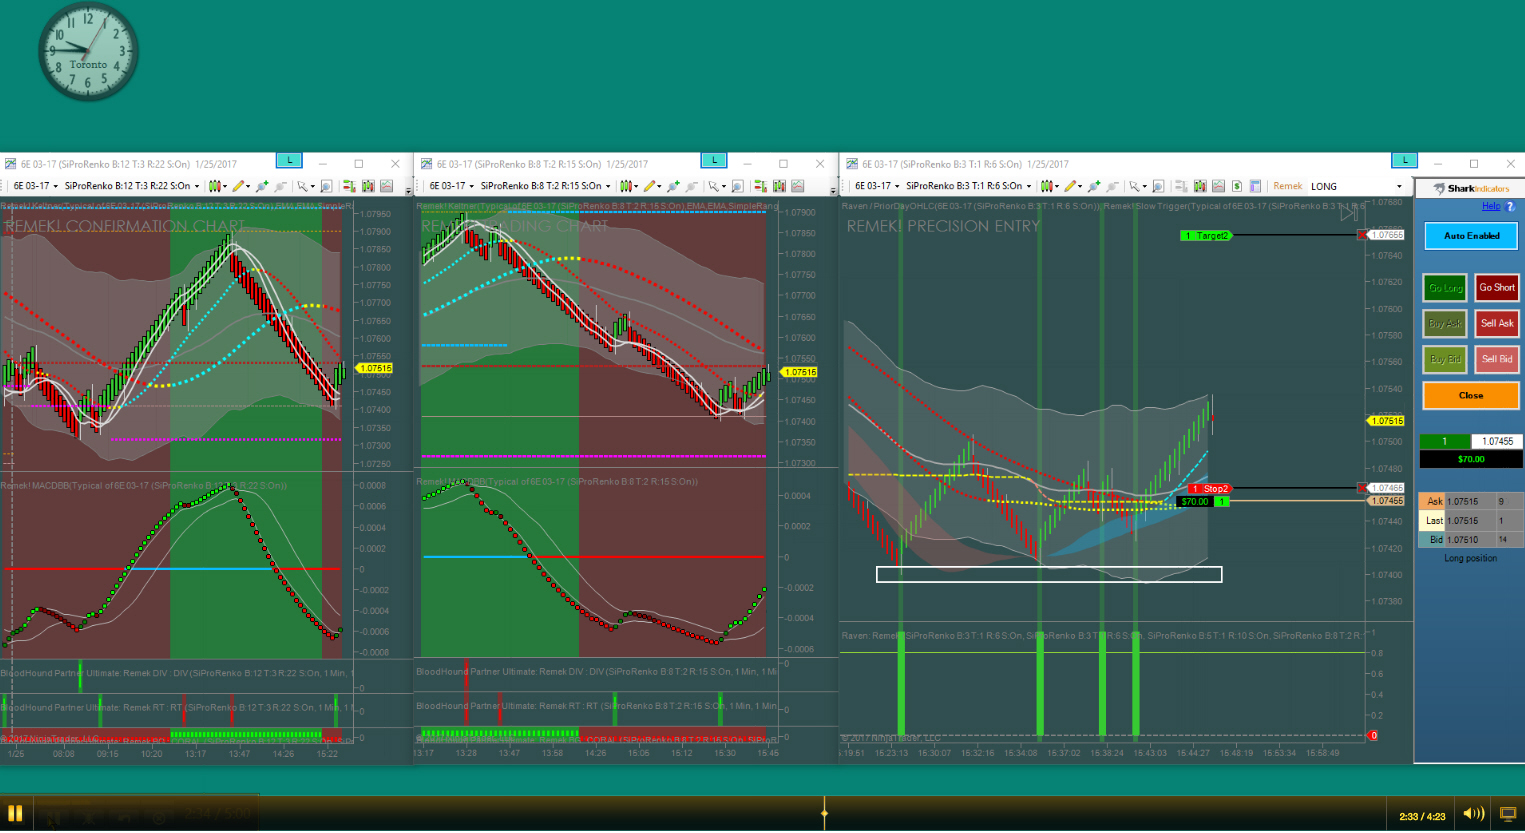Open strategies icon in Precision Entry chart toolbar
This screenshot has width=1525, height=833.
tap(1218, 186)
